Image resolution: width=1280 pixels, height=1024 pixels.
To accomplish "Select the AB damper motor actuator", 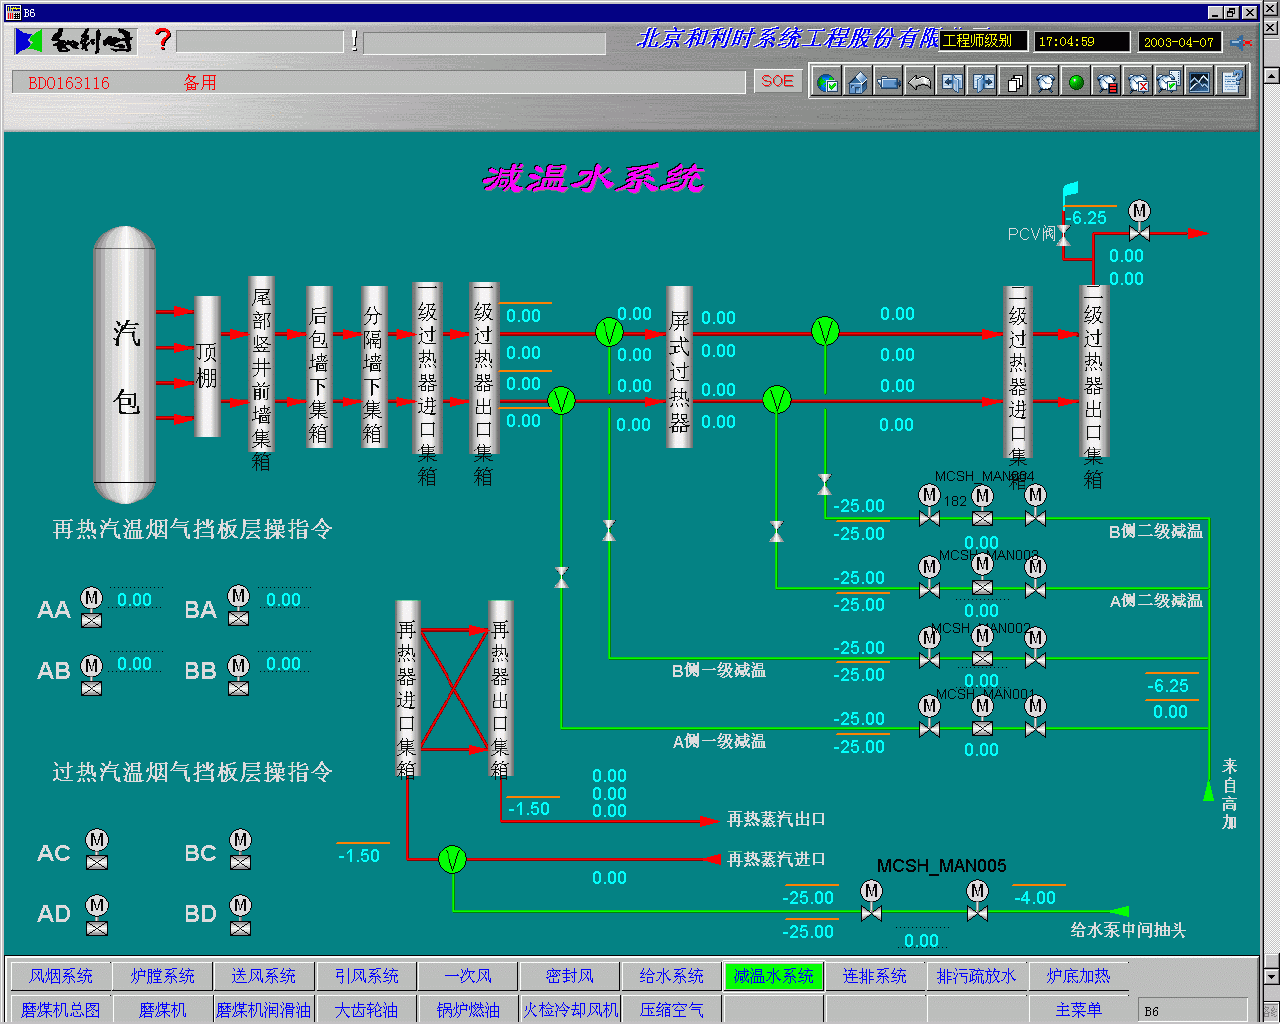I will (91, 674).
